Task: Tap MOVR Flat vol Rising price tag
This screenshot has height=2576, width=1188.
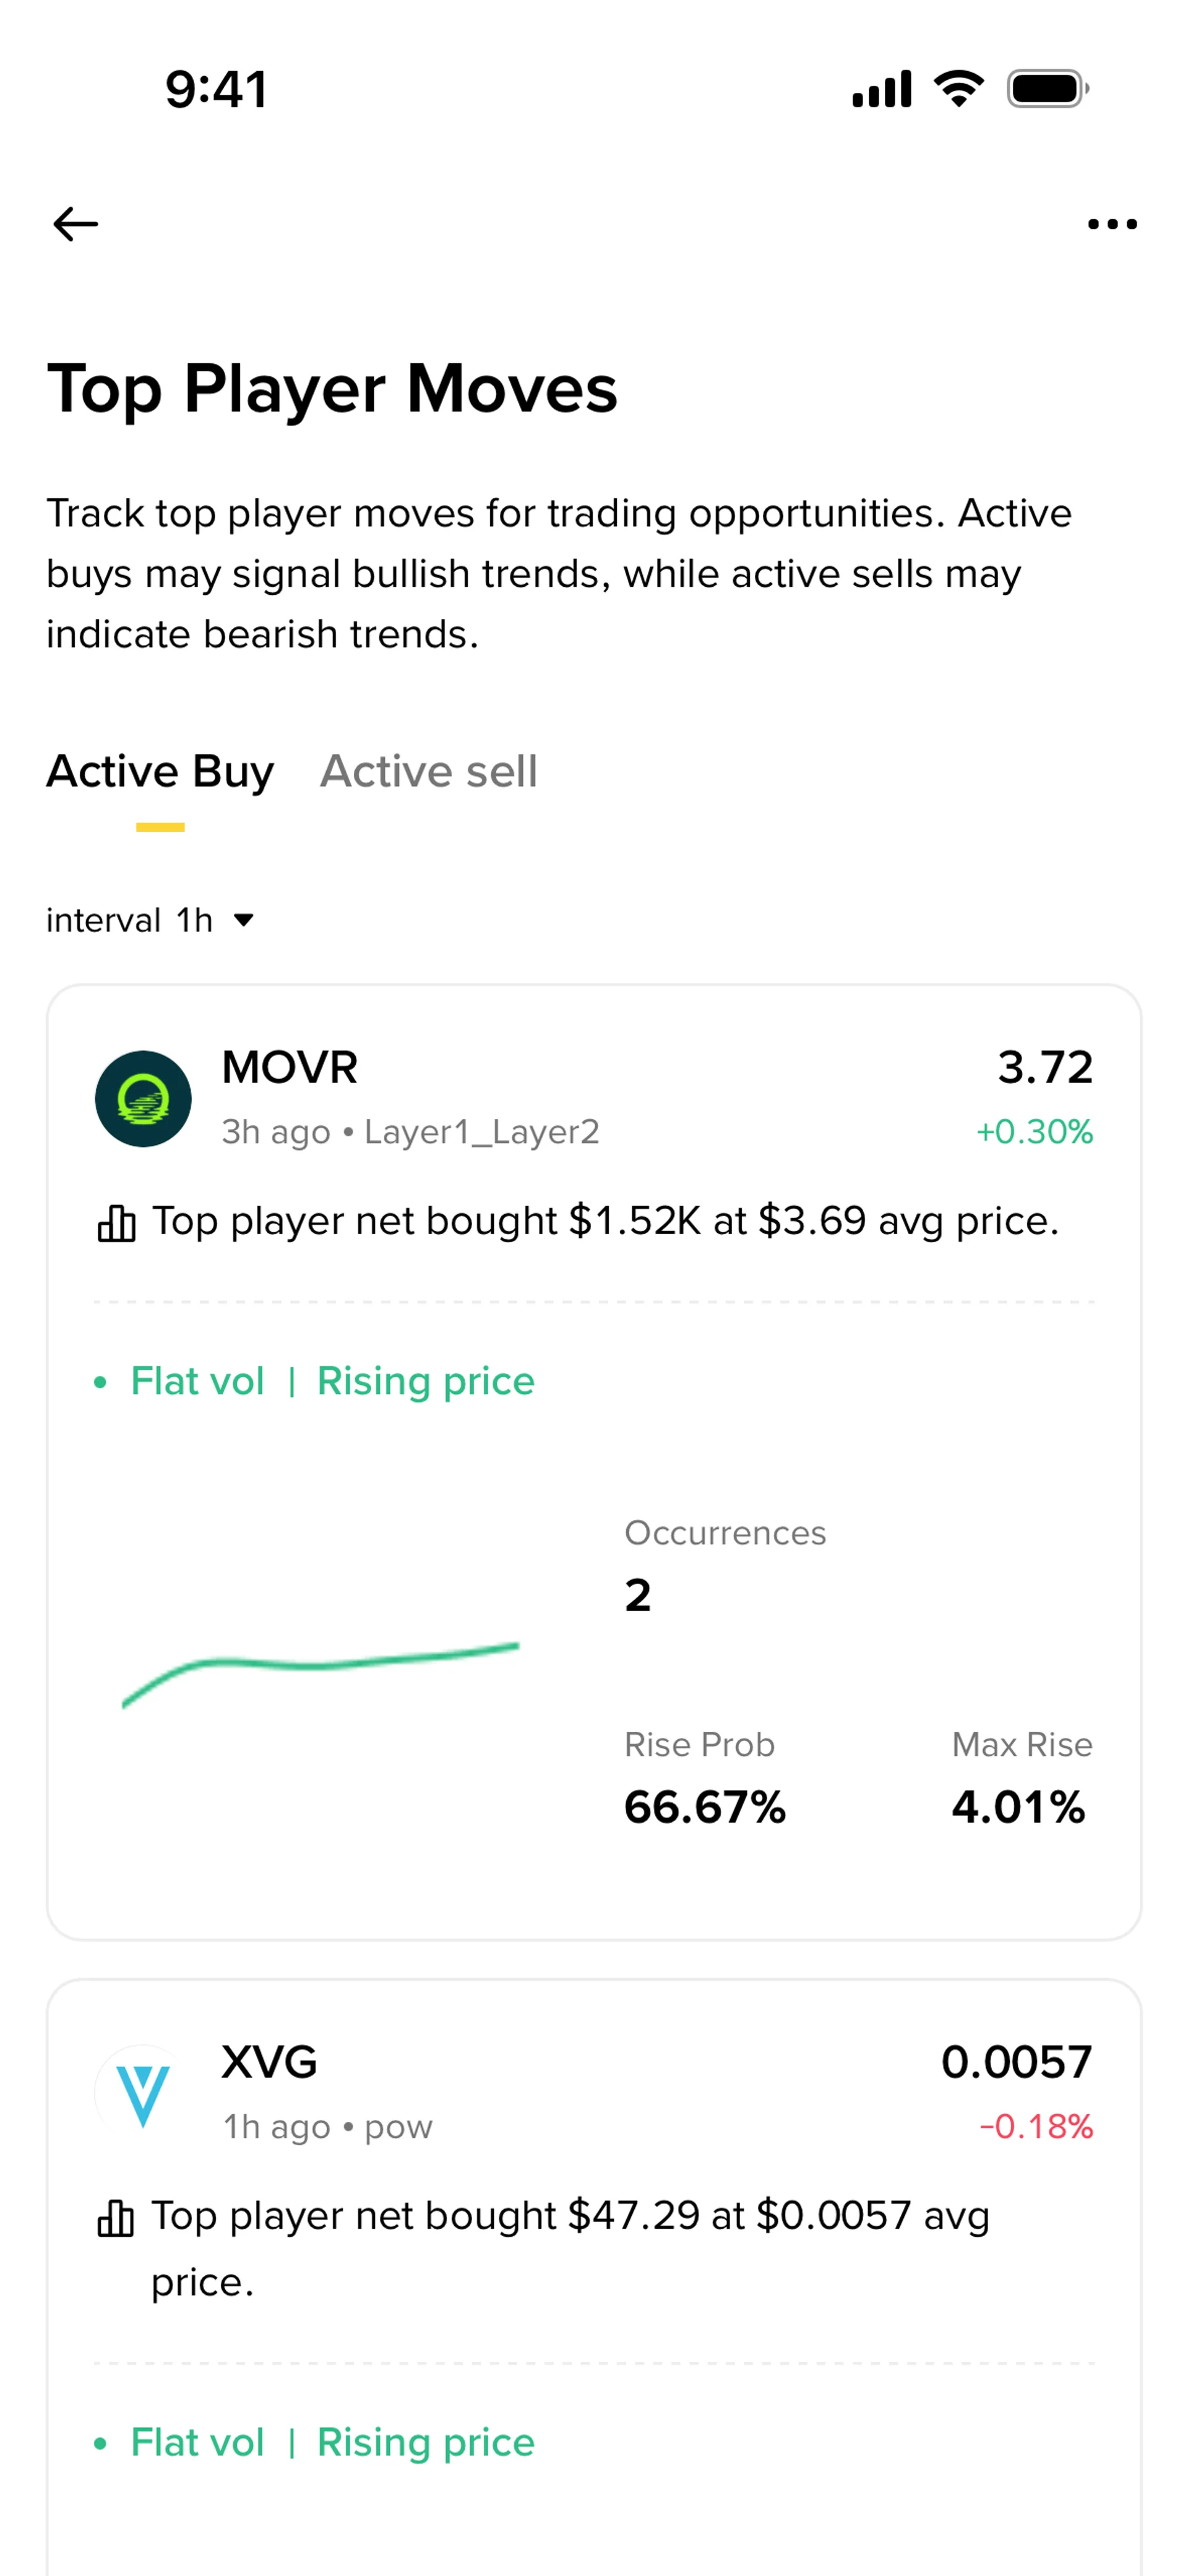Action: tap(332, 1381)
